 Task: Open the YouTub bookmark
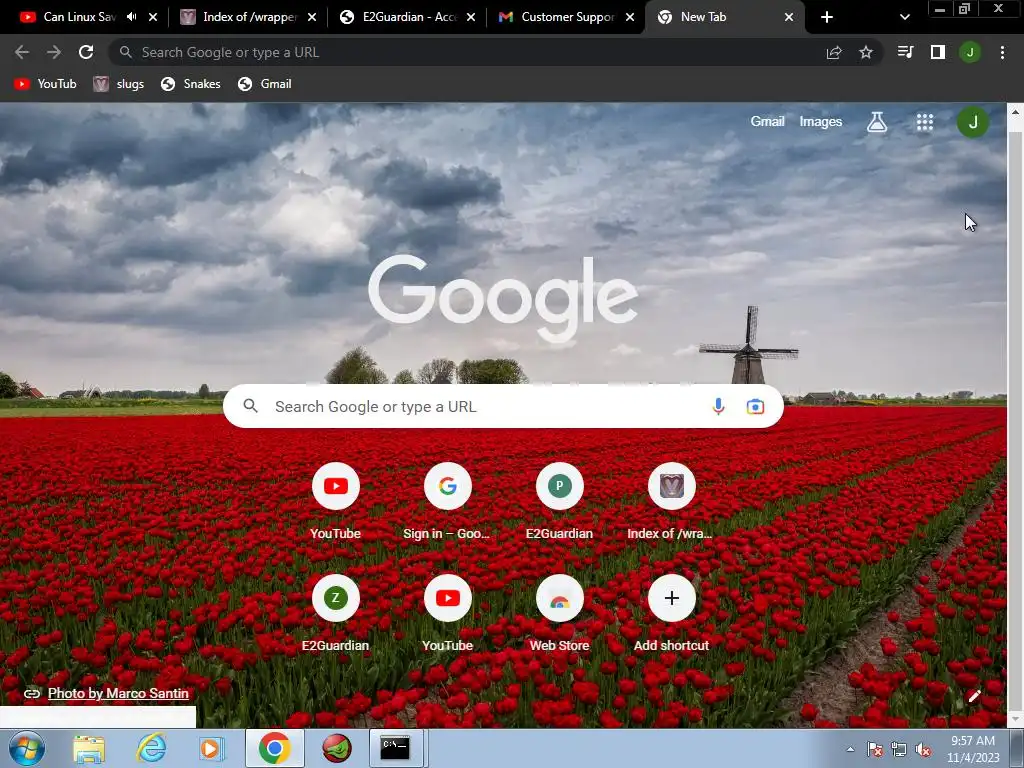45,84
